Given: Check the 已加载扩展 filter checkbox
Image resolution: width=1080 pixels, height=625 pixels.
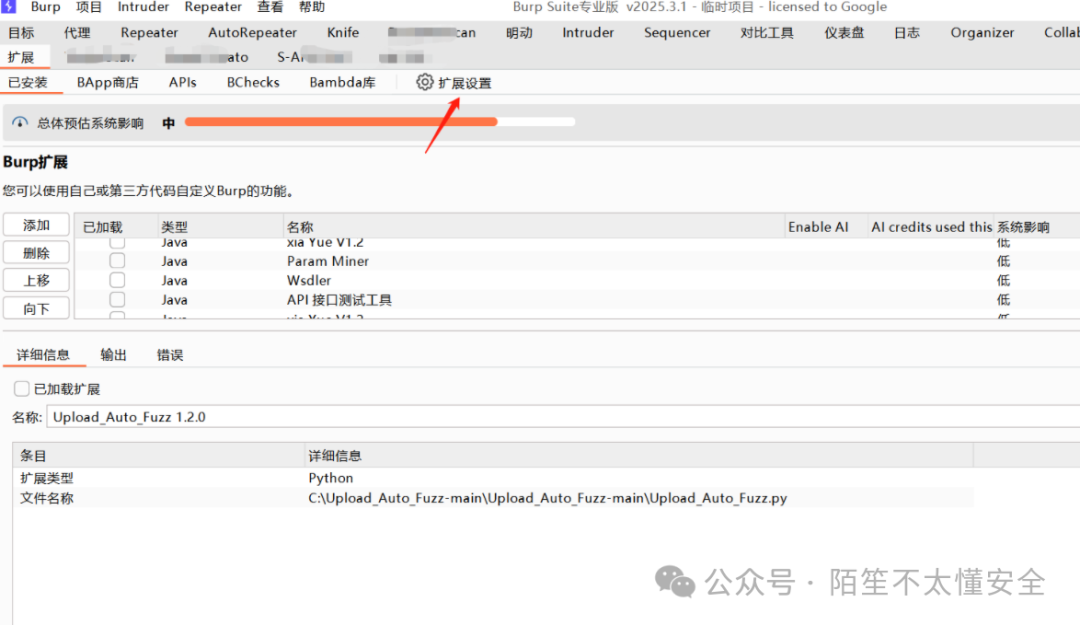Looking at the screenshot, I should (21, 388).
